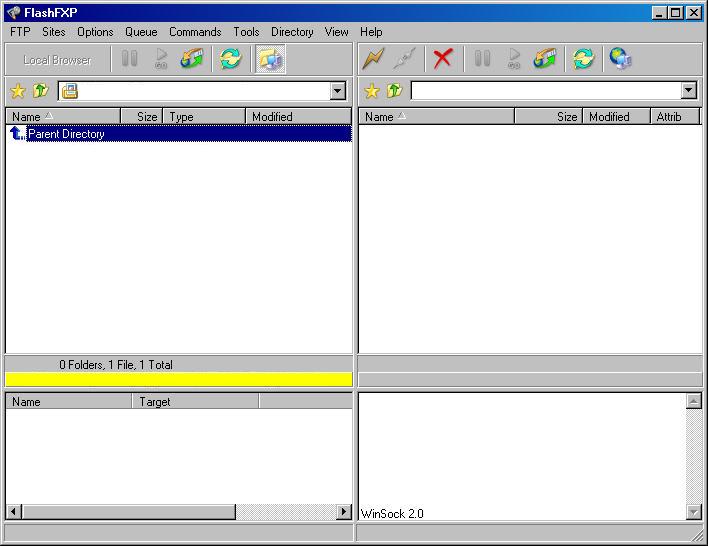Minimize the FlashFXP window
Screen dimensions: 708x546
(x=660, y=13)
